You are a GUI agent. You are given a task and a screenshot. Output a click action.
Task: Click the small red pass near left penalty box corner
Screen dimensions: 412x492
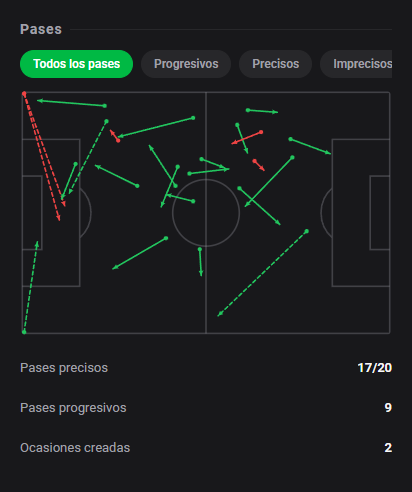click(114, 136)
